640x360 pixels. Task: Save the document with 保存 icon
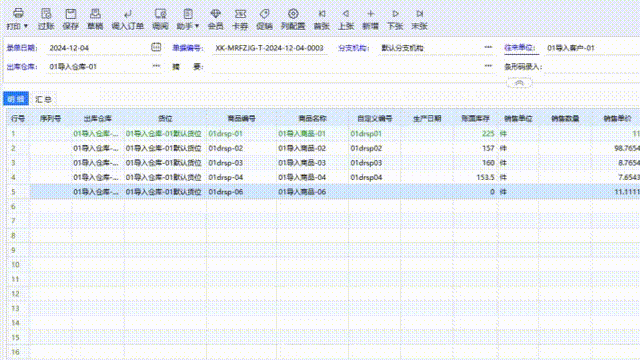click(x=71, y=19)
